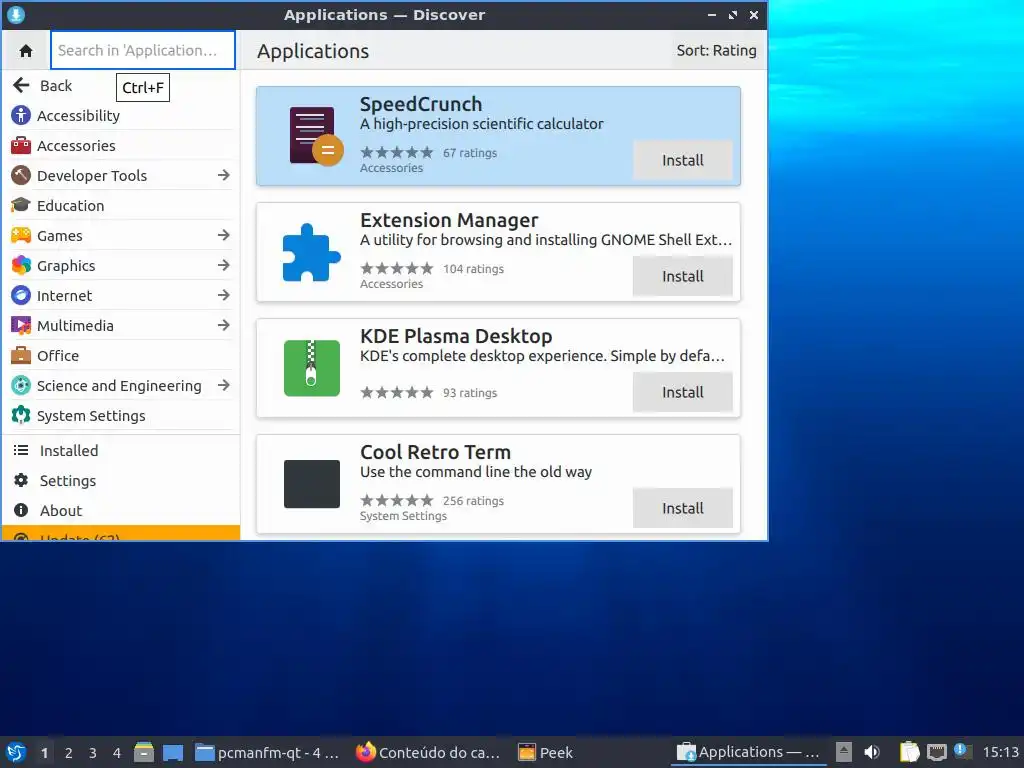The height and width of the screenshot is (768, 1024).
Task: Select the Multimedia category icon
Action: (x=21, y=325)
